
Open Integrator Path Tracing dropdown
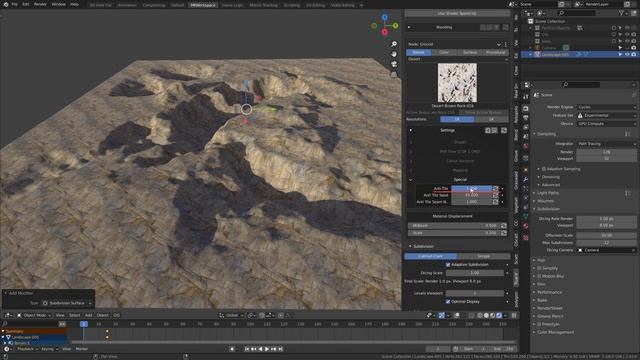[607, 144]
